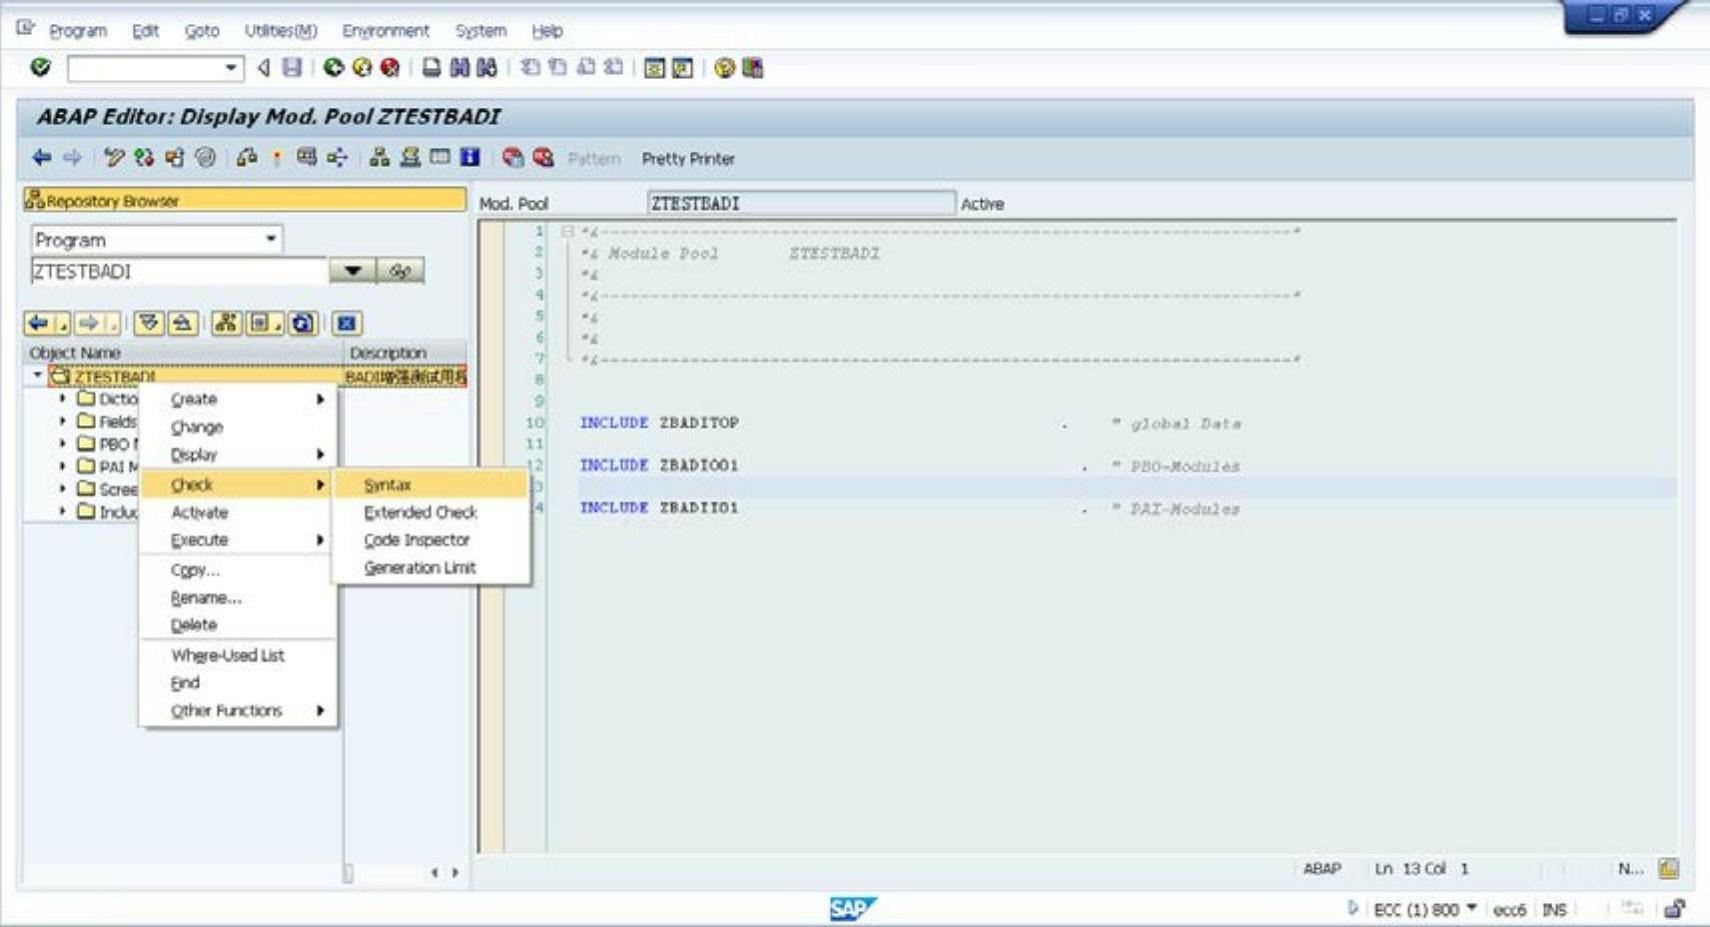Screen dimensions: 1710x927
Task: Click the Active/Inactive toggle icon
Action: pos(144,157)
